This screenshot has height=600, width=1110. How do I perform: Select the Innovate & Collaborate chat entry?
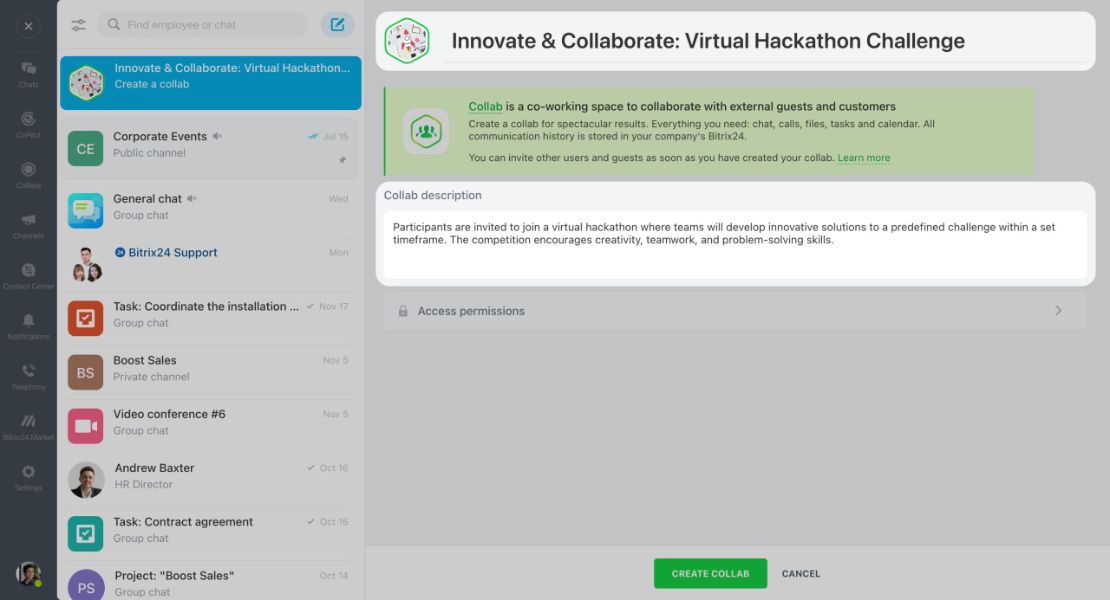point(210,83)
